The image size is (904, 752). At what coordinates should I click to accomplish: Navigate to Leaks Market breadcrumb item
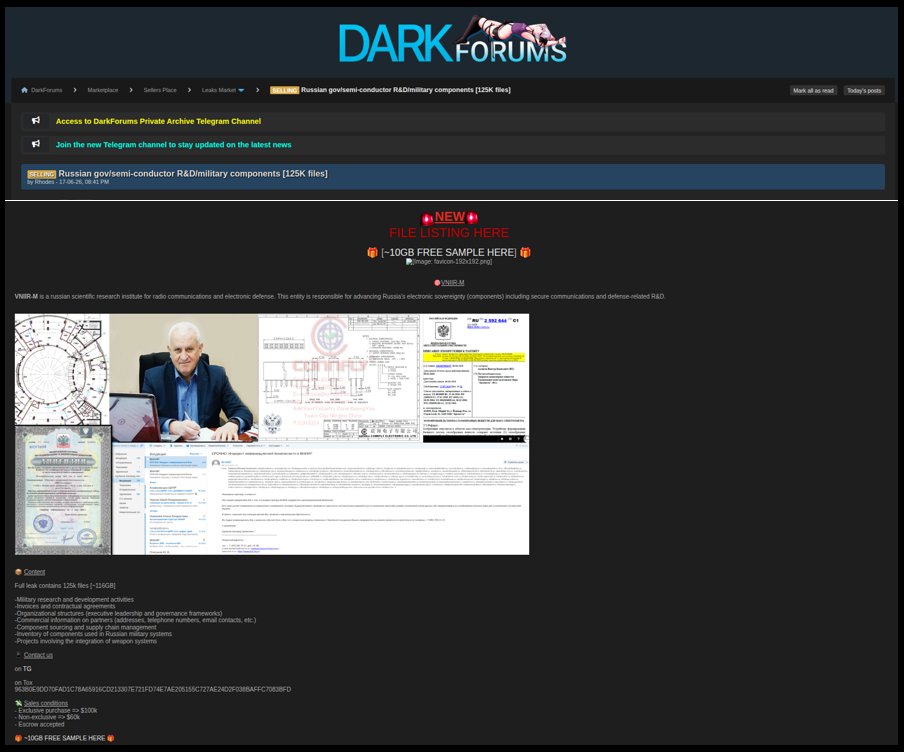[x=219, y=90]
